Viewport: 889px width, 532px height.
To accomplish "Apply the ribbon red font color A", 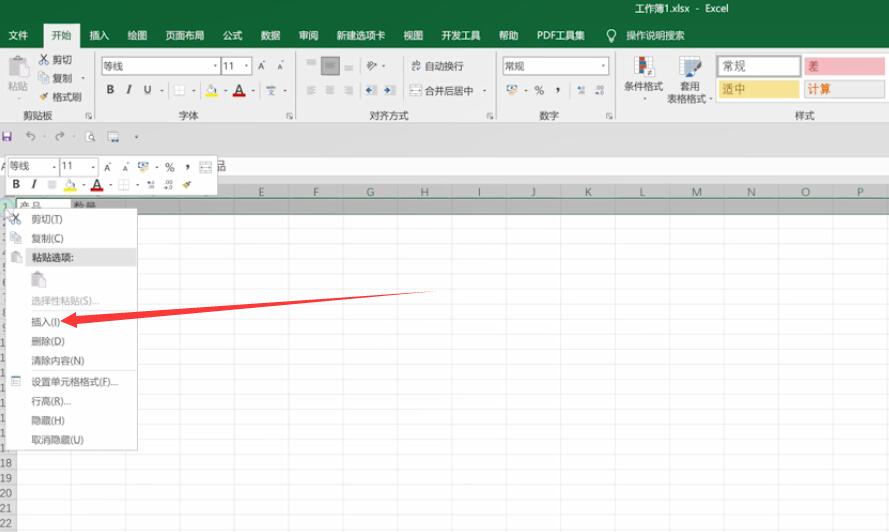I will click(239, 90).
